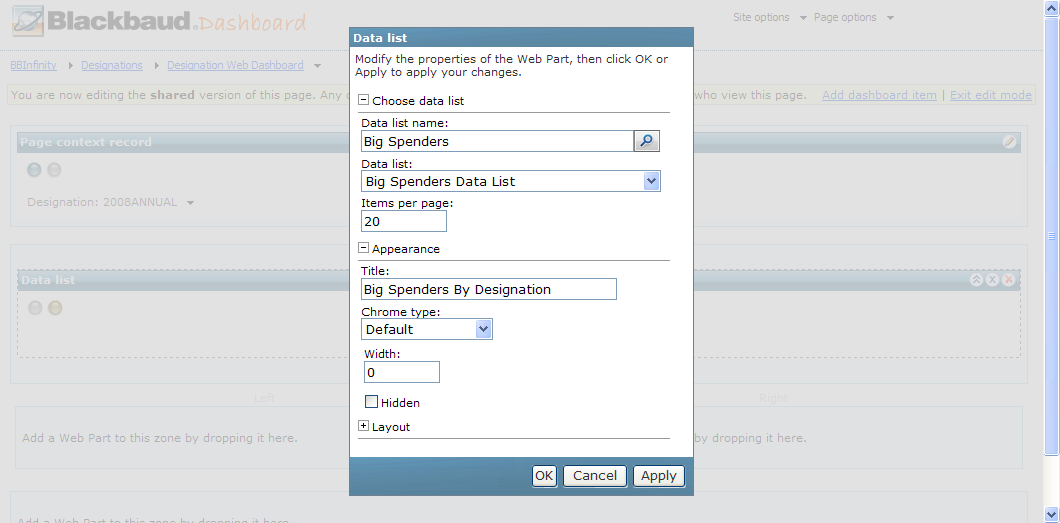Tick the Hidden checkbox

click(371, 402)
